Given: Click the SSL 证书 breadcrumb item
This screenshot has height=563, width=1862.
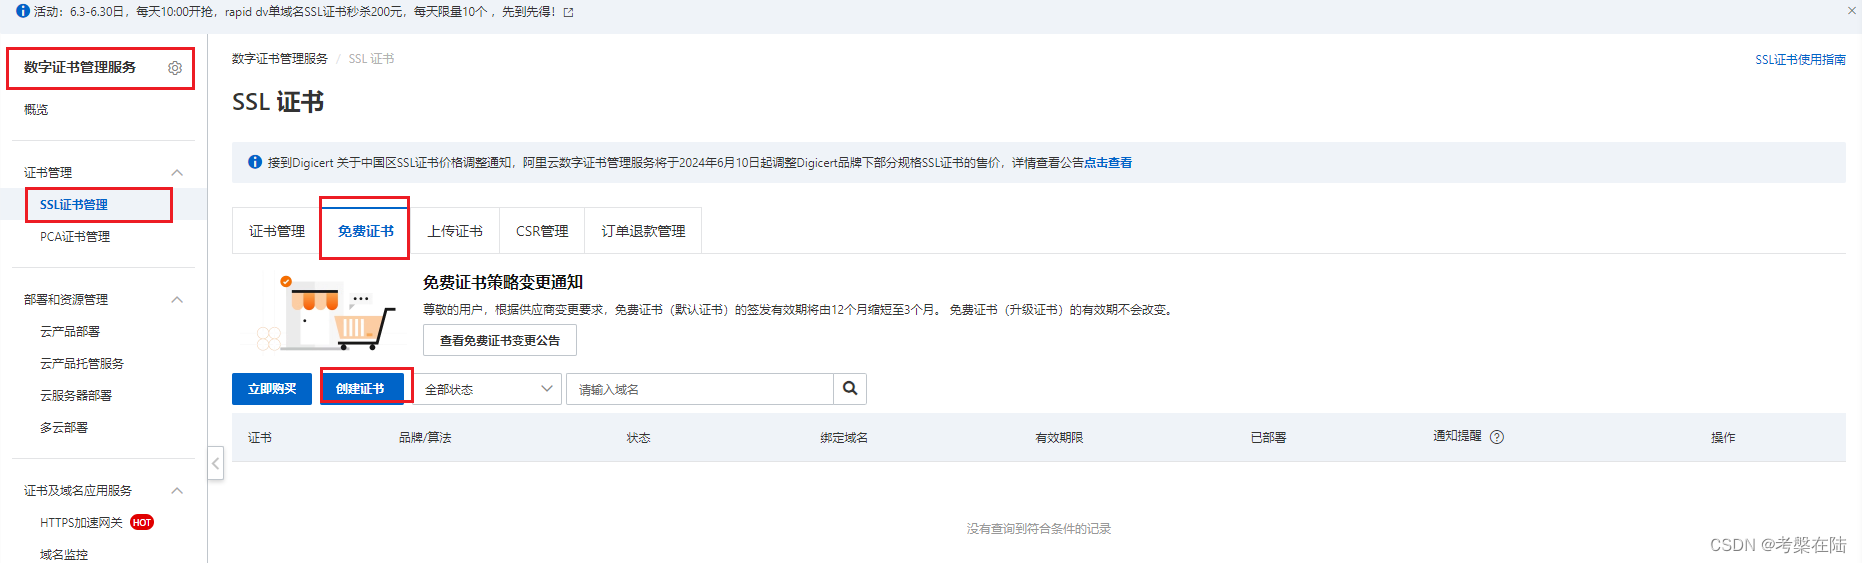Looking at the screenshot, I should point(371,59).
